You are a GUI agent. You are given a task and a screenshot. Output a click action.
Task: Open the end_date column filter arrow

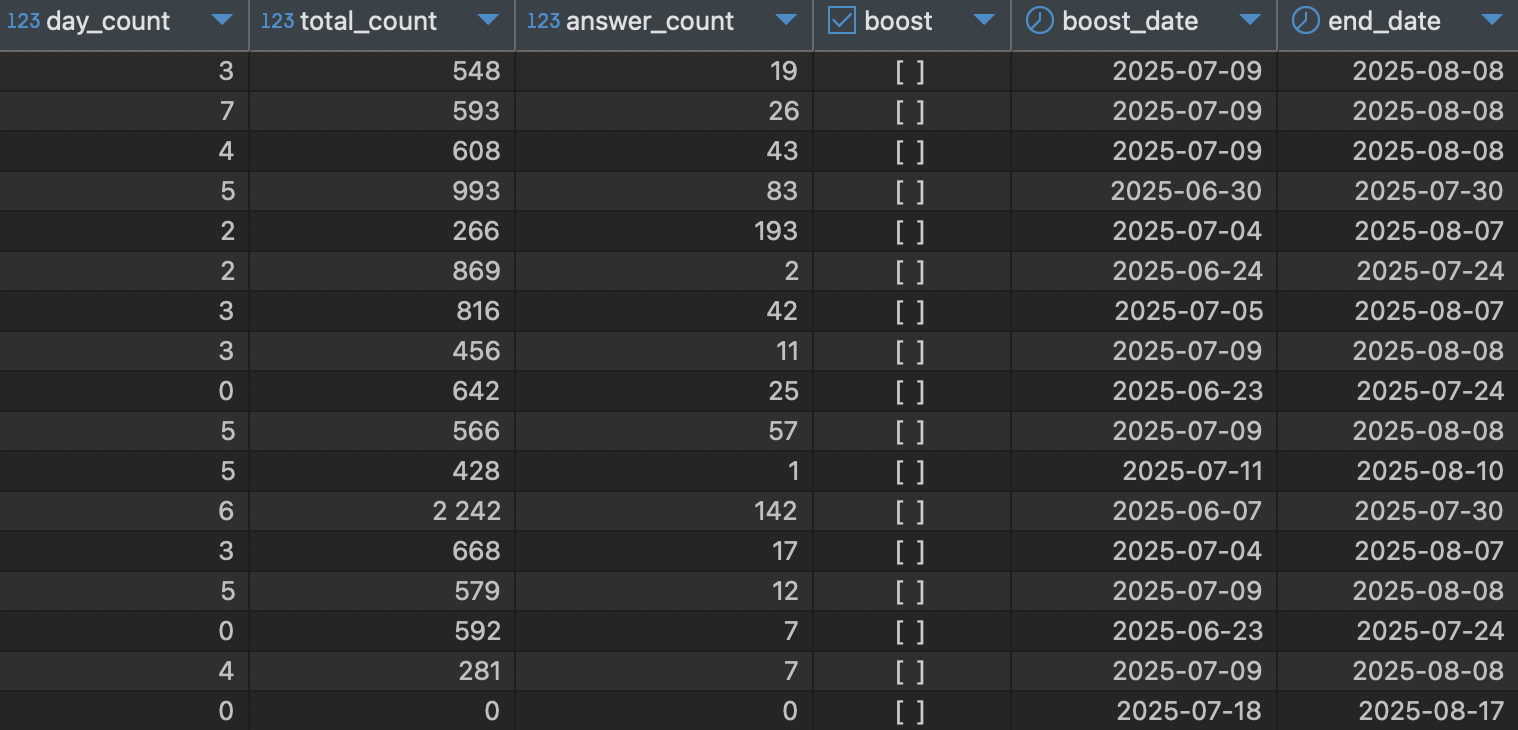tap(1492, 20)
